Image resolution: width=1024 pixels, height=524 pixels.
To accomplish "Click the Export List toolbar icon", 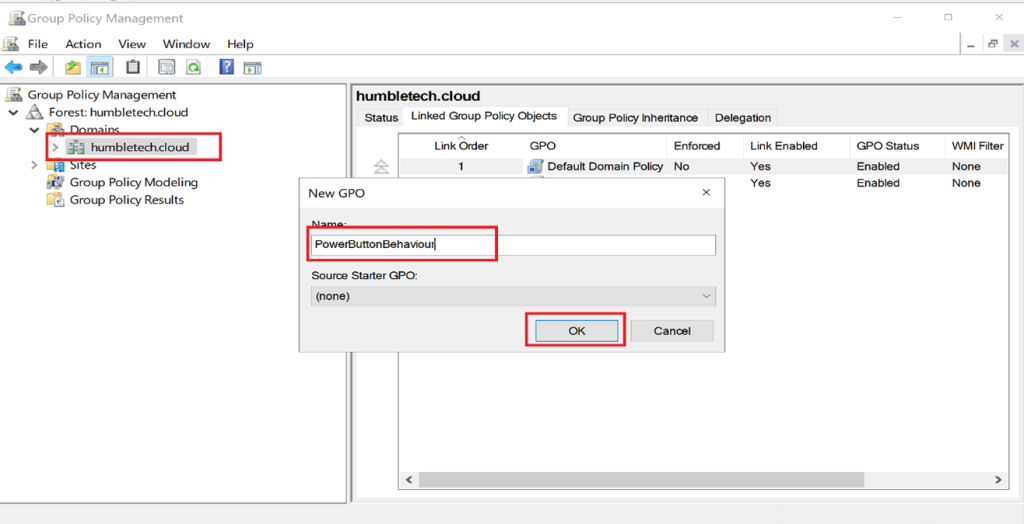I will pos(166,68).
